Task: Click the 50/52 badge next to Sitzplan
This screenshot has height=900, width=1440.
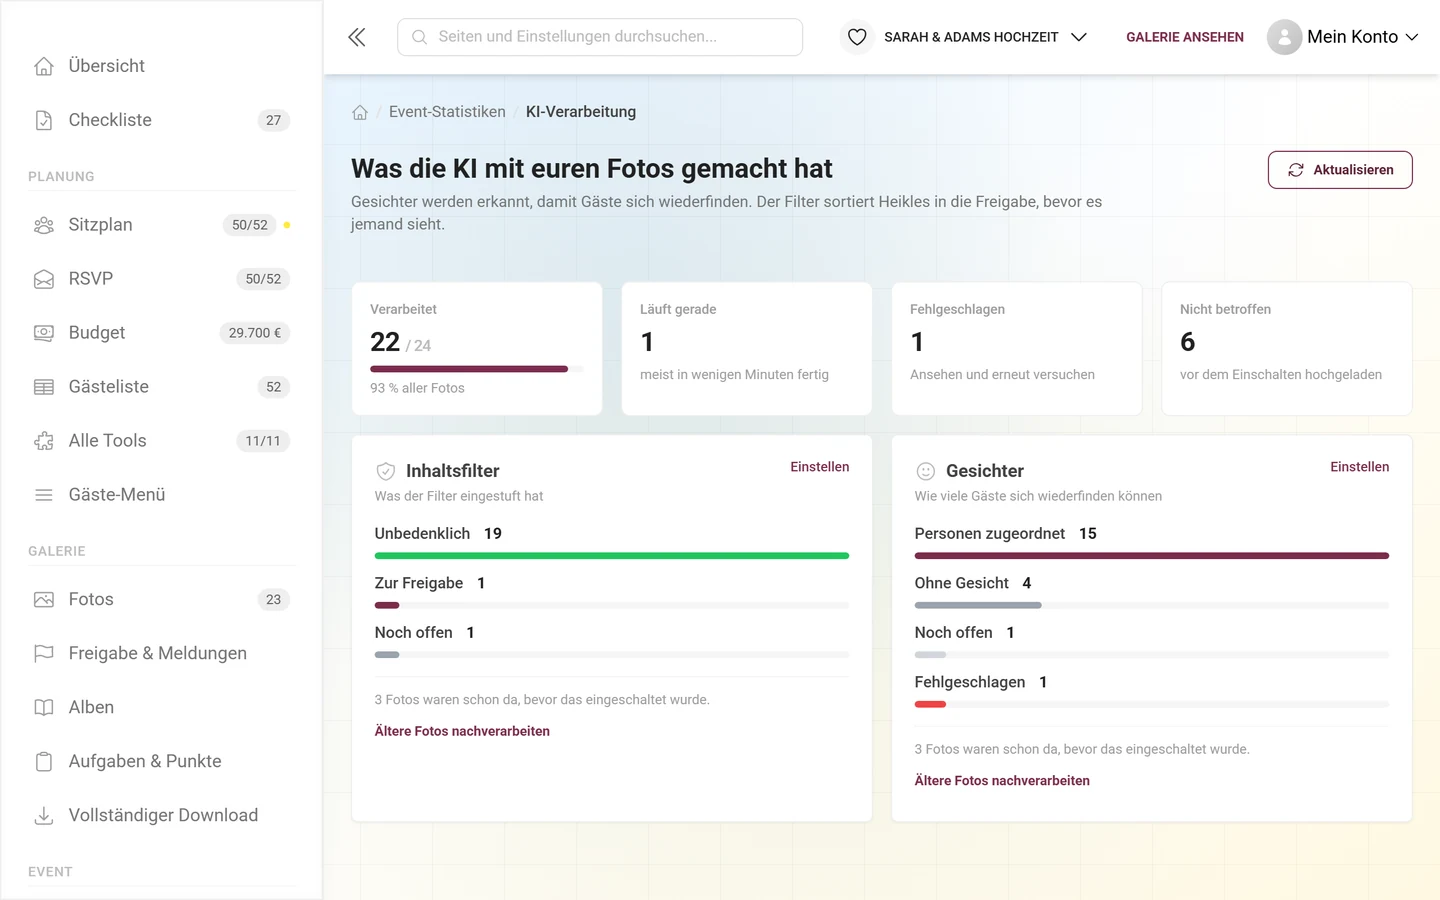Action: click(x=250, y=225)
